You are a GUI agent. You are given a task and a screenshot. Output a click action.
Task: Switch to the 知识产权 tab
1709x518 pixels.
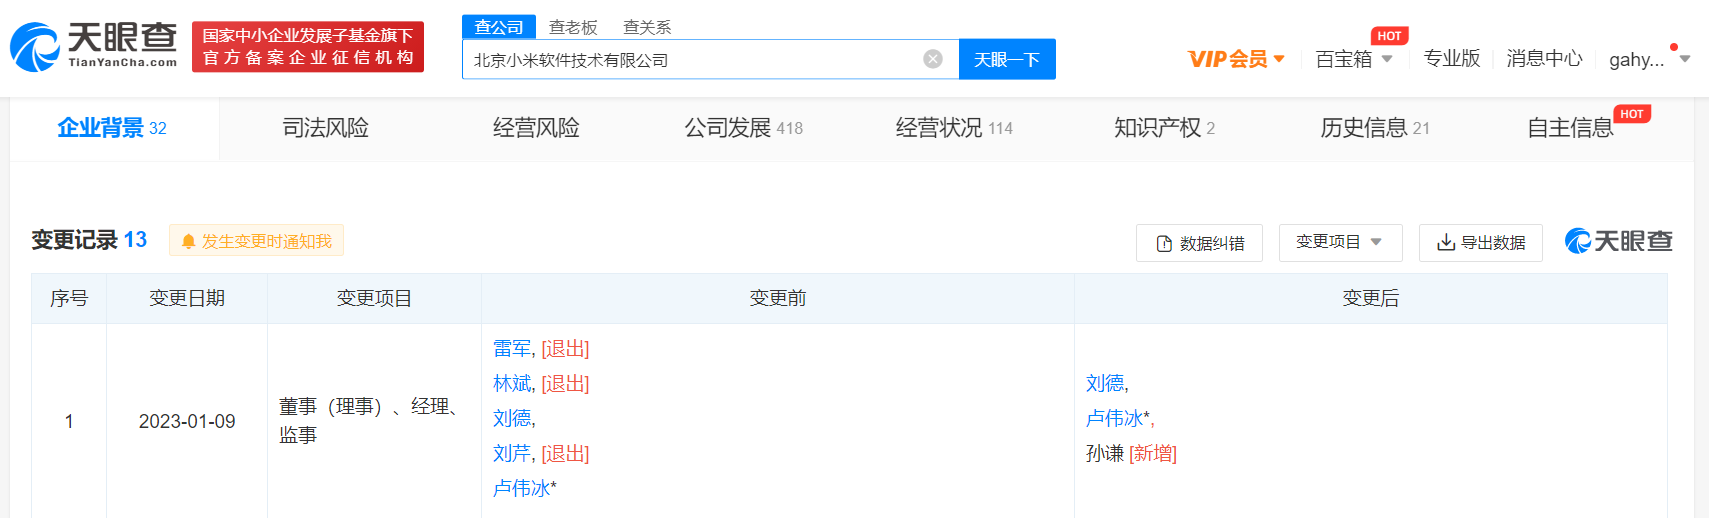click(1164, 128)
